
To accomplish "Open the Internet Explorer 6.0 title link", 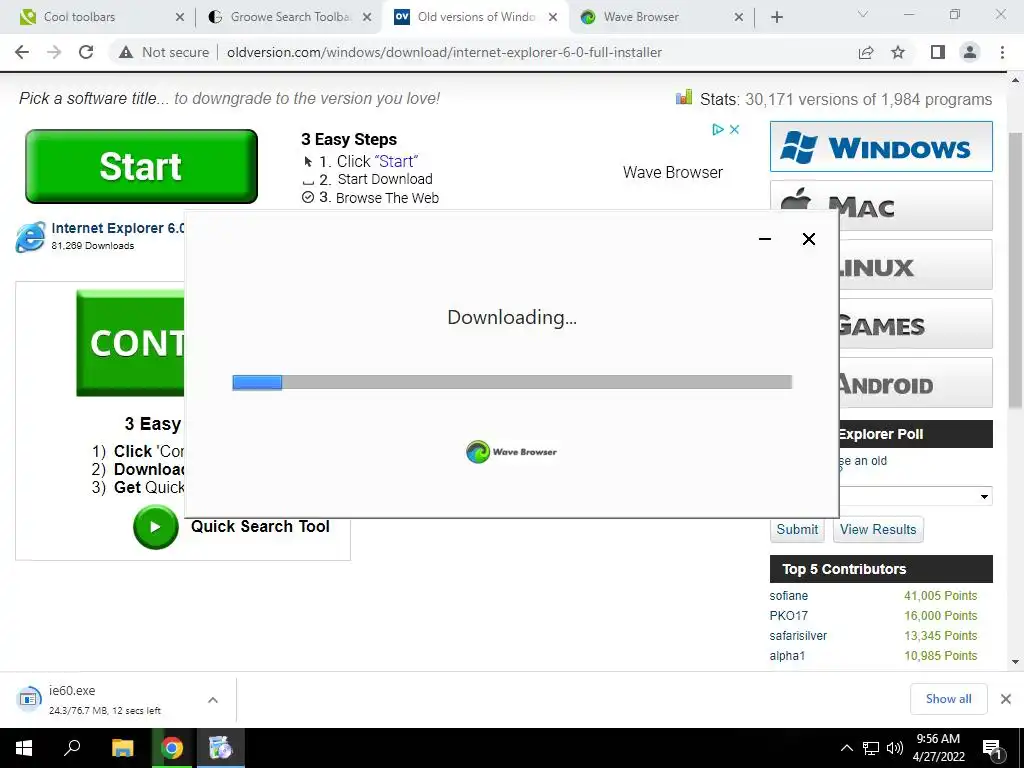I will click(118, 228).
